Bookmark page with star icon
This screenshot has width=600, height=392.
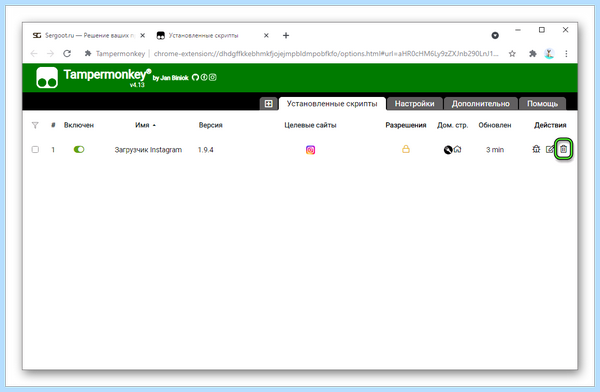pos(512,54)
